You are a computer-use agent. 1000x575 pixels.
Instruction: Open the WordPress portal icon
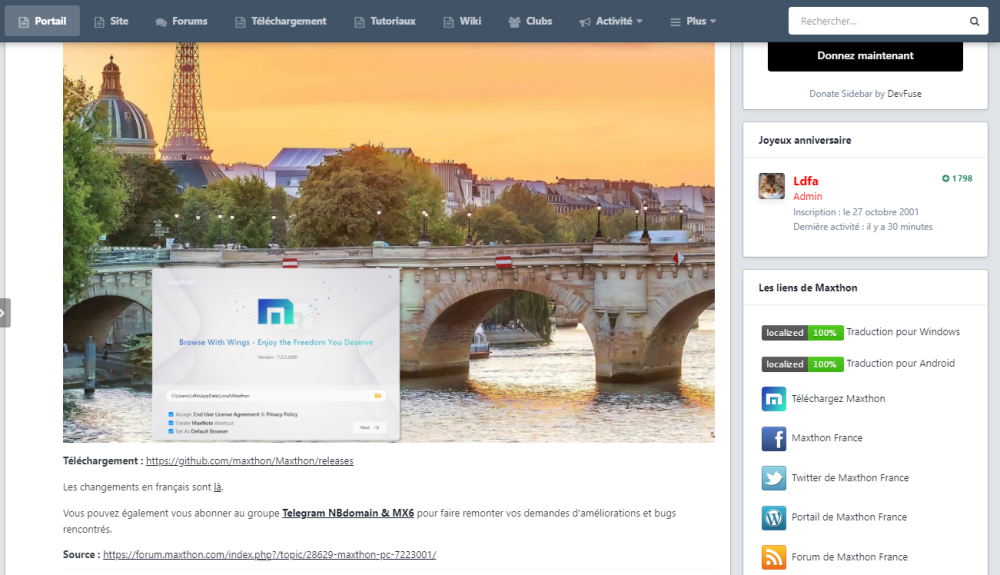coord(773,517)
